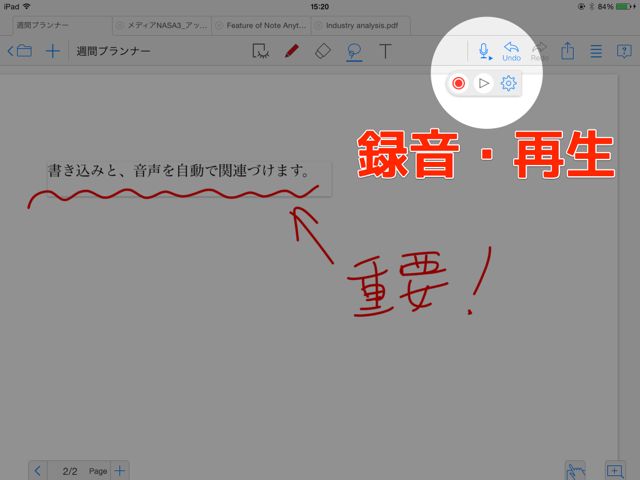The image size is (640, 480).
Task: Open the folder back navigation icon
Action: pyautogui.click(x=20, y=51)
